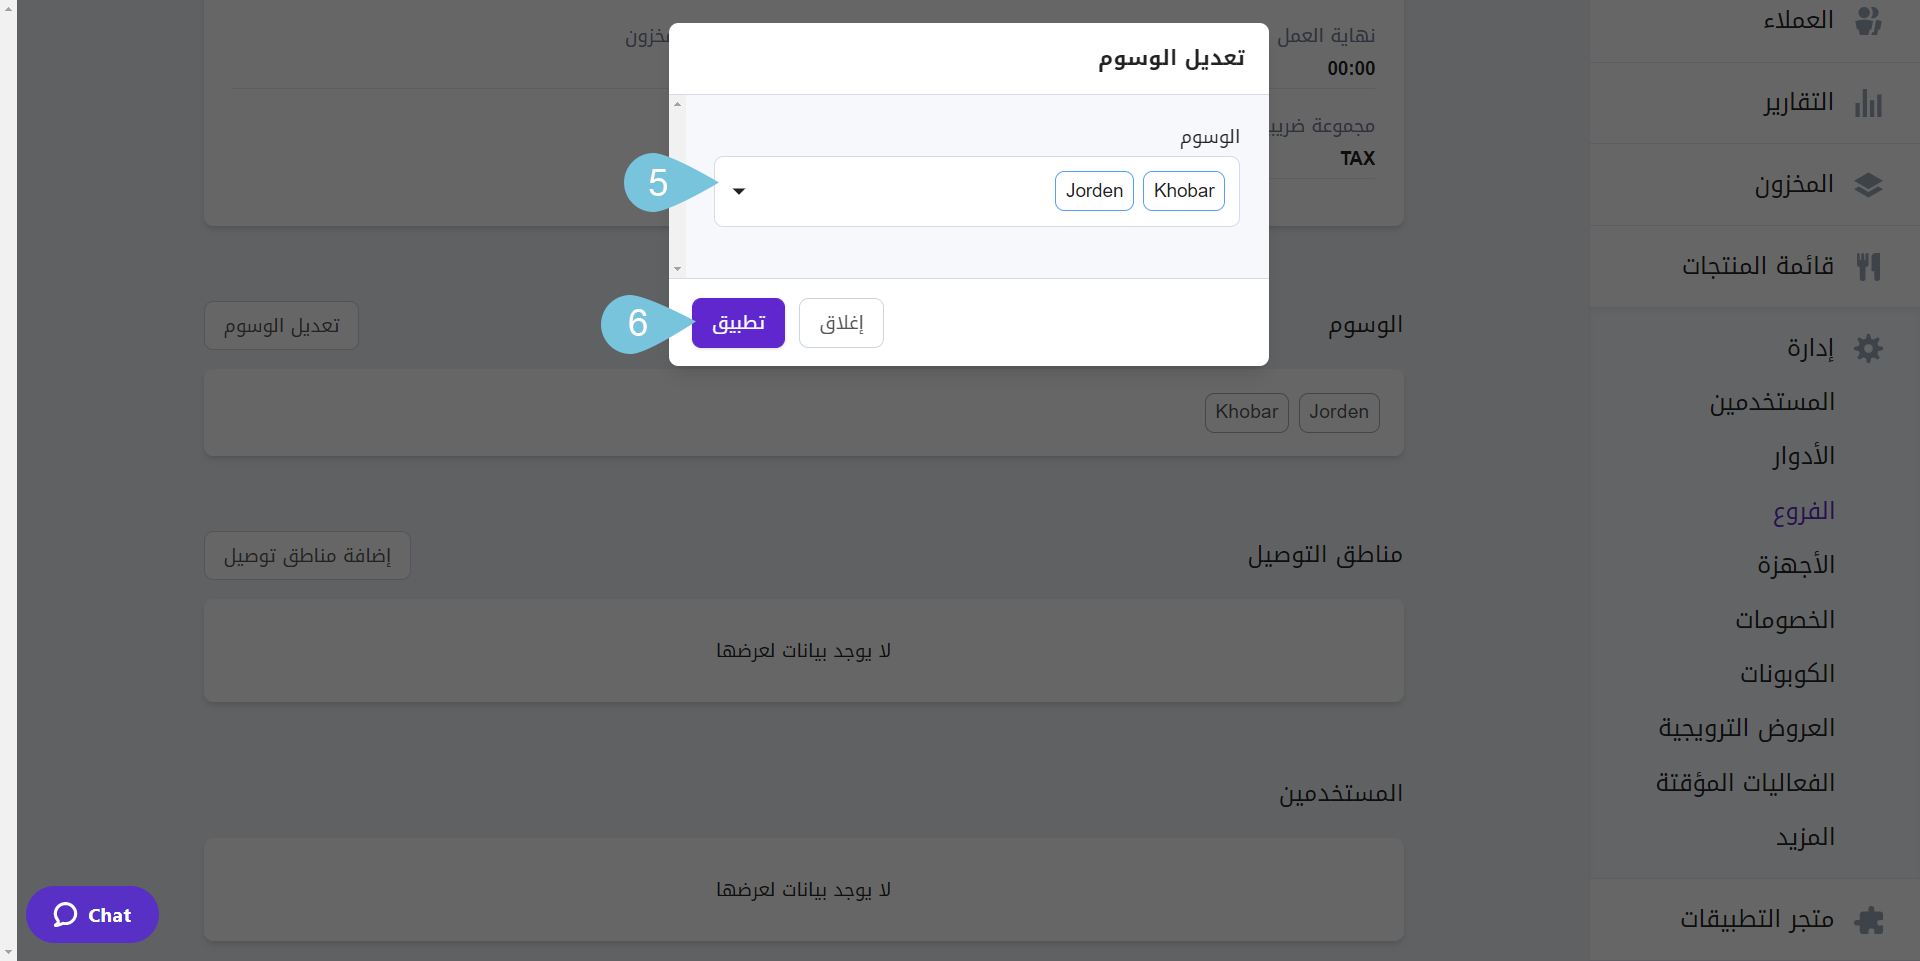
Task: Open the tags selection dropdown
Action: tap(738, 191)
